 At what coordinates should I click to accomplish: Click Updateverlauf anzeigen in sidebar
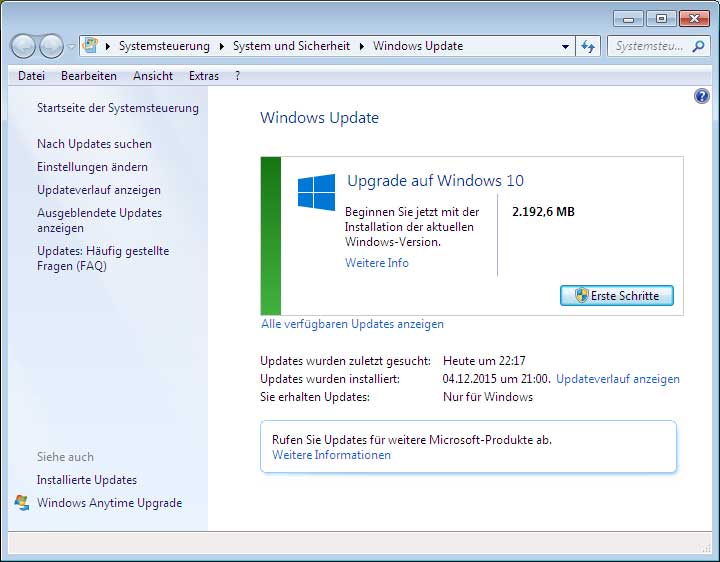click(x=99, y=190)
